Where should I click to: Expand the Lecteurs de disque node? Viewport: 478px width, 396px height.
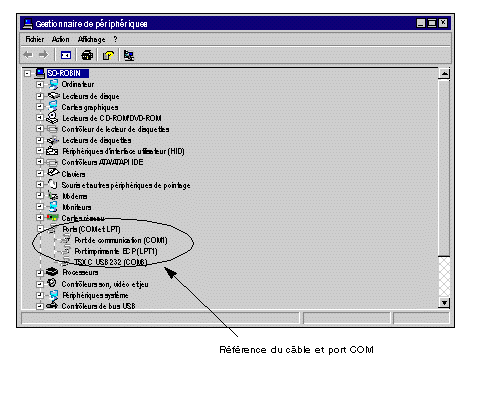[x=40, y=96]
